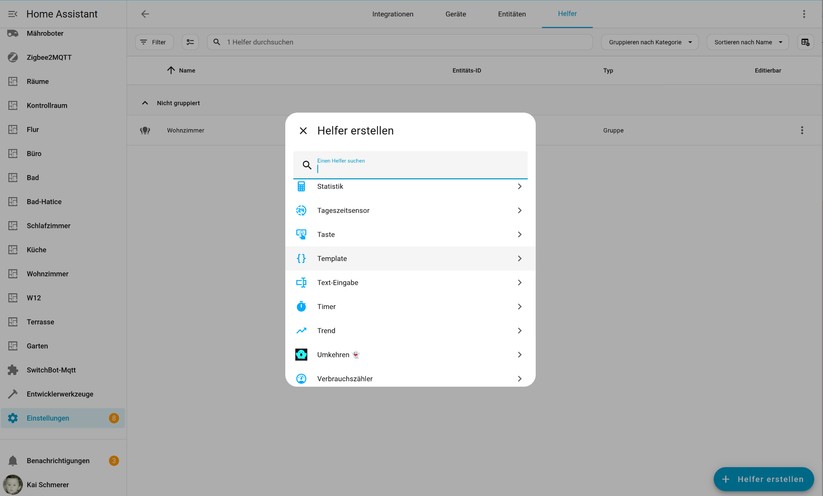Switch to the Integrationen tab
Screen dimensions: 823x496
pos(392,14)
